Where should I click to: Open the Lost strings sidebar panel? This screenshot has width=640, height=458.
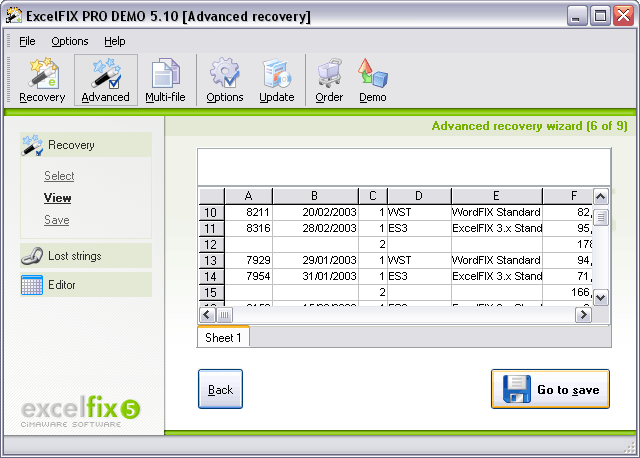[86, 256]
